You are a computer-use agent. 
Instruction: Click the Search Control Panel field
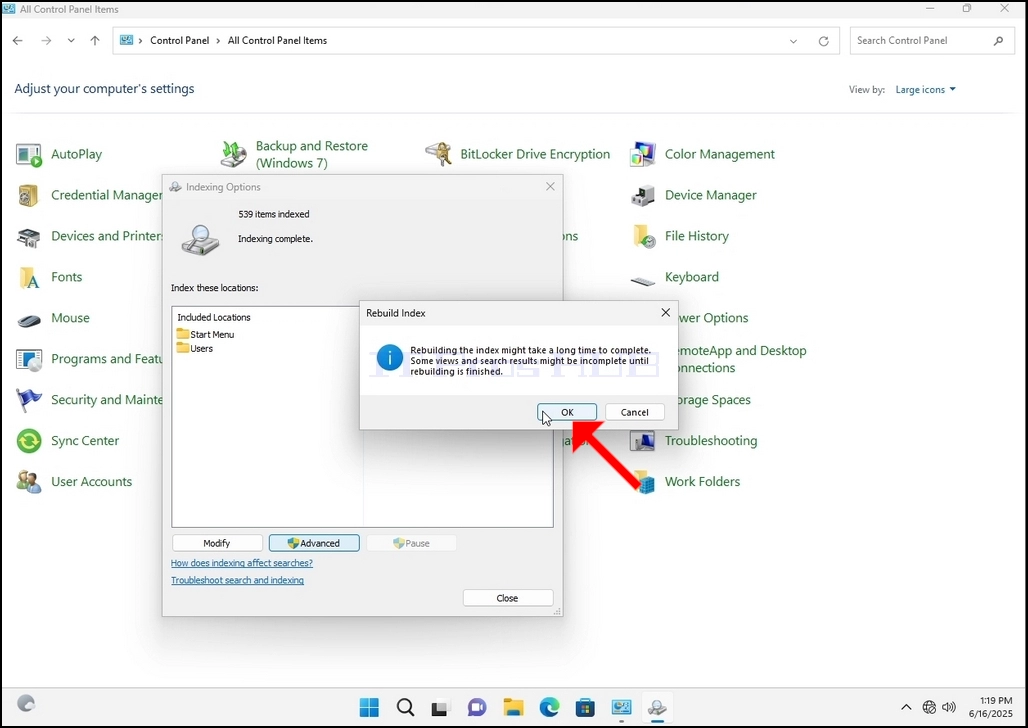point(932,41)
